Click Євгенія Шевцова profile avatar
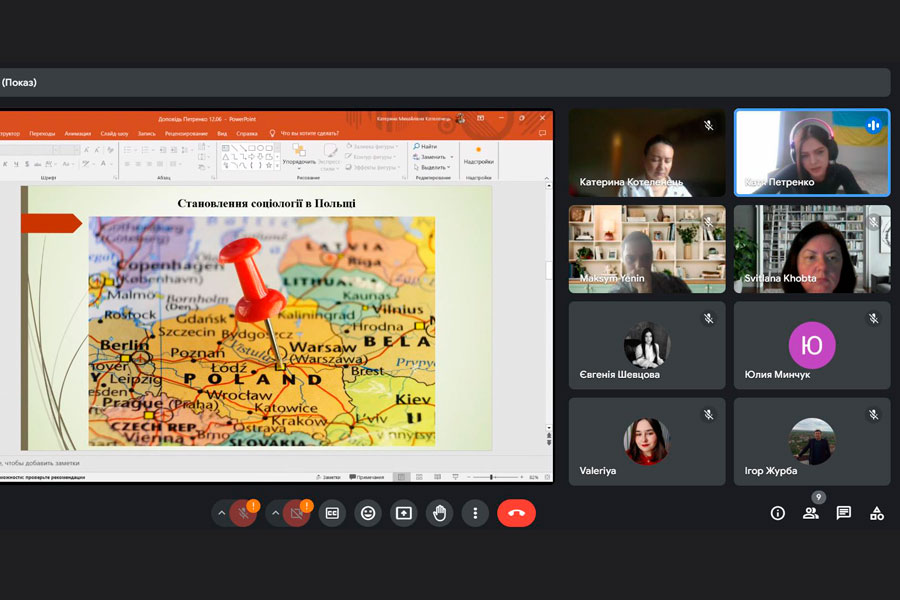900x600 pixels. pos(647,344)
